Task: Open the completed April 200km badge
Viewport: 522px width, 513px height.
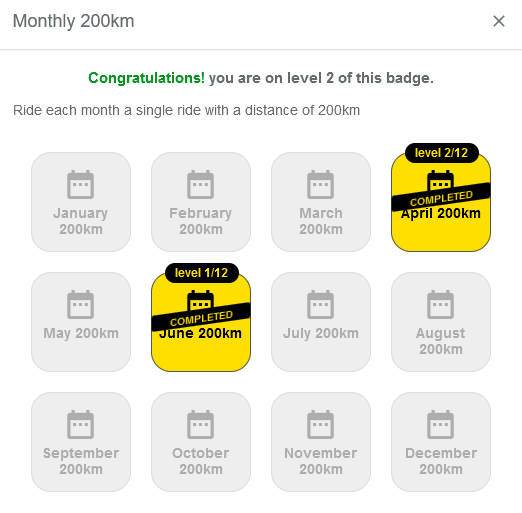Action: [x=441, y=202]
